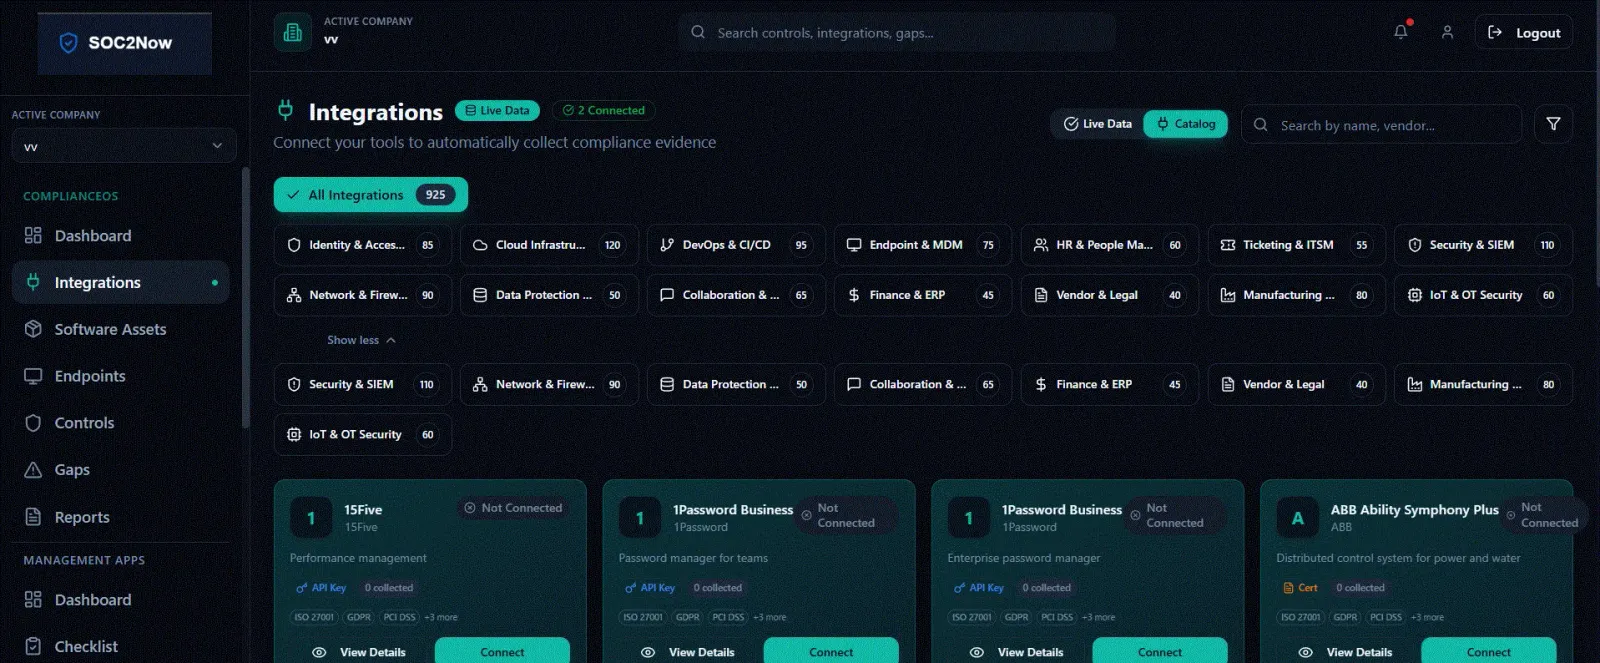Filter by Cloud Infrastructure category
This screenshot has height=663, width=1600.
pos(549,245)
